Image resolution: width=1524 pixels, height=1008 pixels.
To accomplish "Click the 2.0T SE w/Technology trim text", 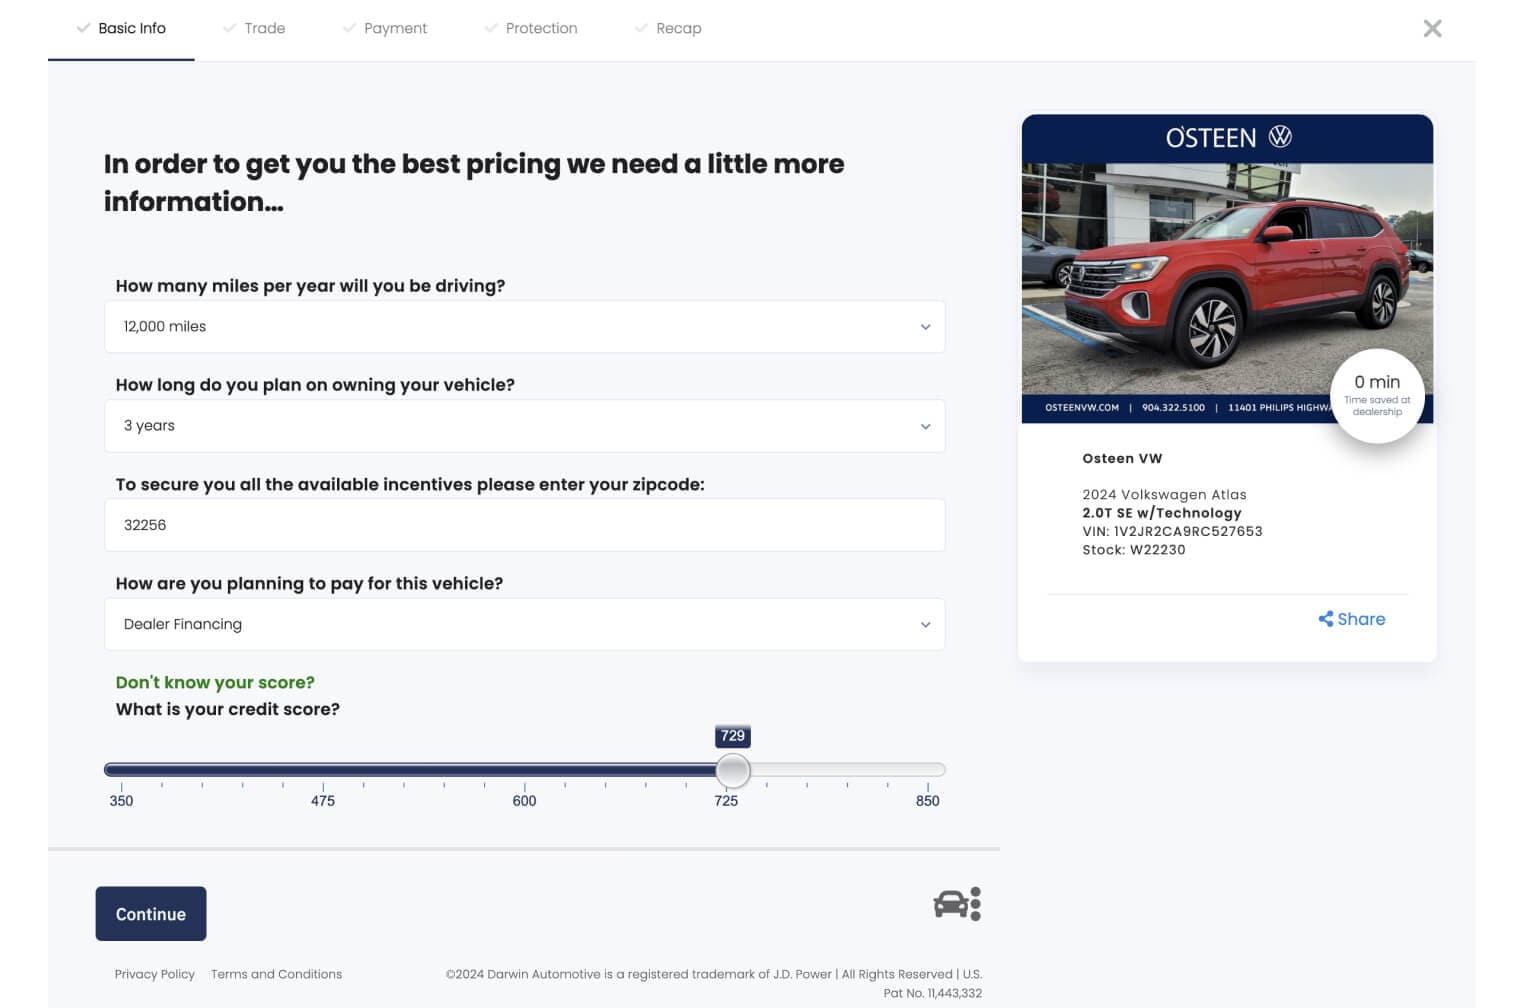I will (x=1162, y=512).
